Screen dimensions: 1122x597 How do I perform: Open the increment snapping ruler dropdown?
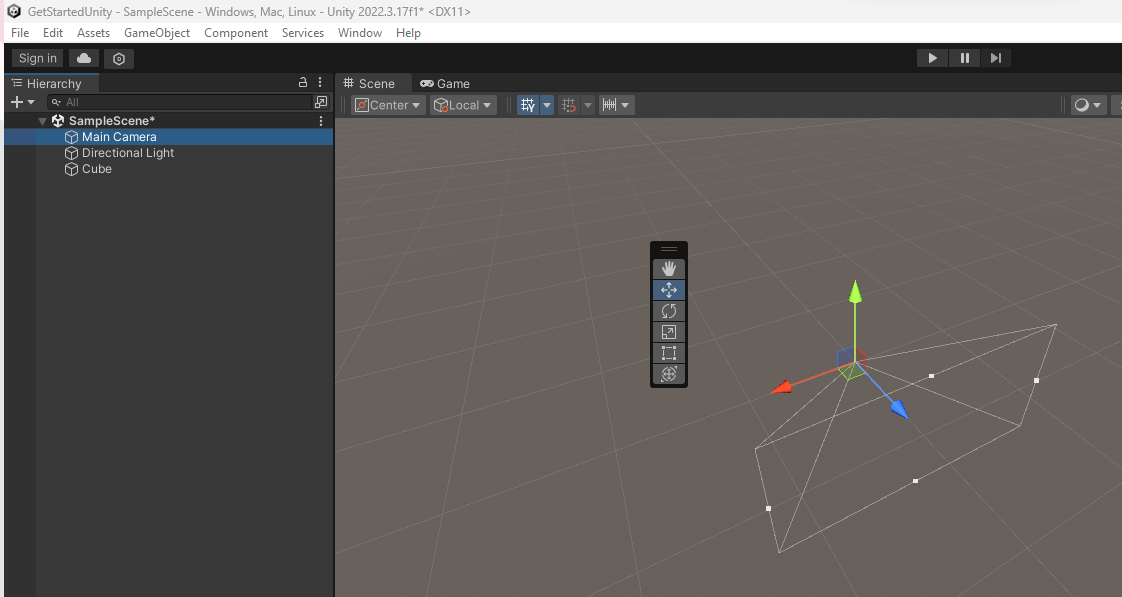pos(616,105)
